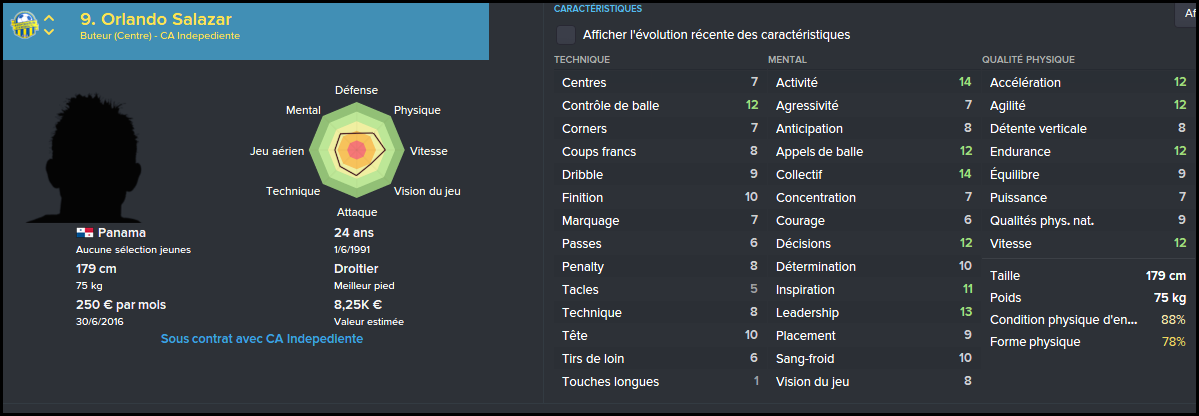Enable Afficher l'évolution récente des caractéristiques checkbox
The width and height of the screenshot is (1199, 416).
pos(566,35)
